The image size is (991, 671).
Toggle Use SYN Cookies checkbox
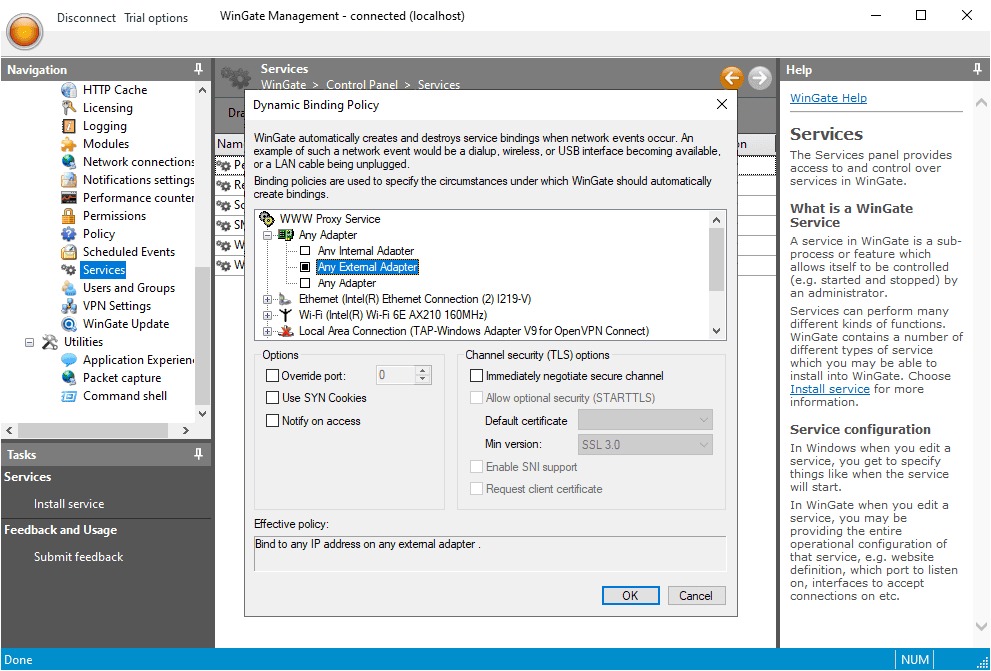tap(273, 398)
